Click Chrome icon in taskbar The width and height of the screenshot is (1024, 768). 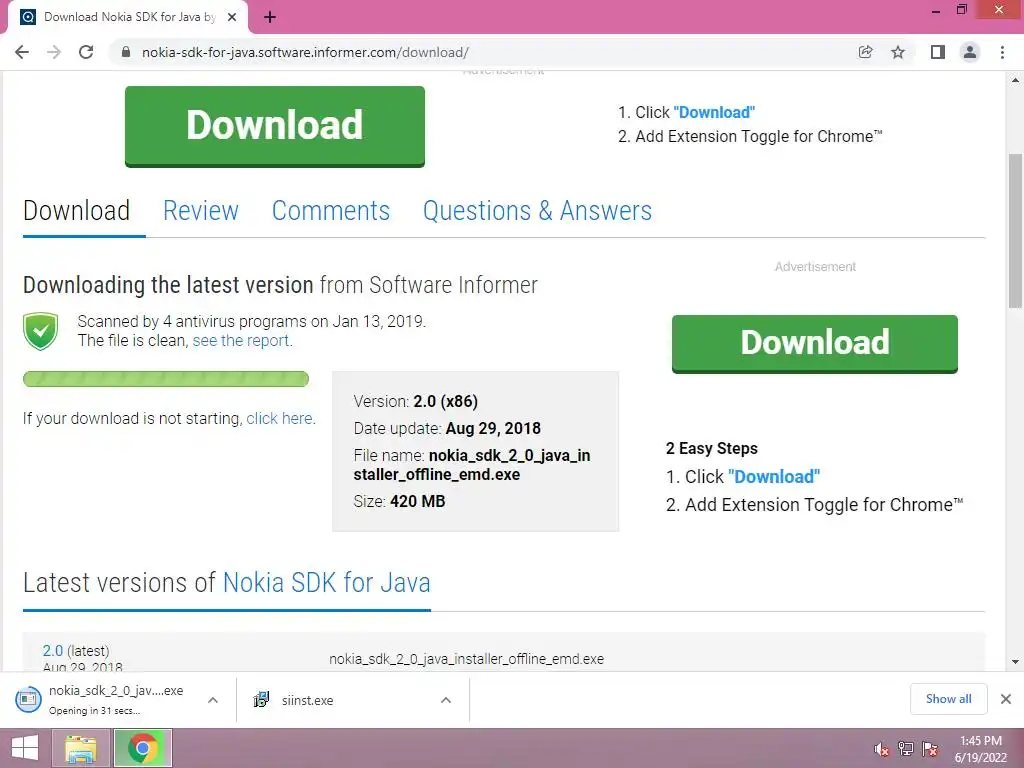pyautogui.click(x=143, y=748)
